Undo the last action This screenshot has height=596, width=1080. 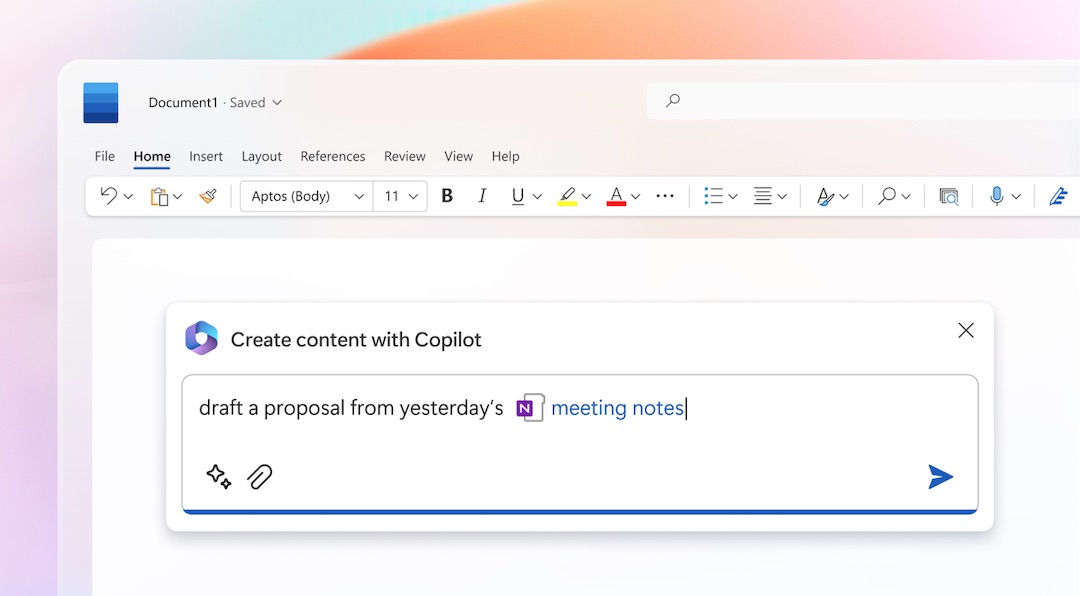coord(108,195)
